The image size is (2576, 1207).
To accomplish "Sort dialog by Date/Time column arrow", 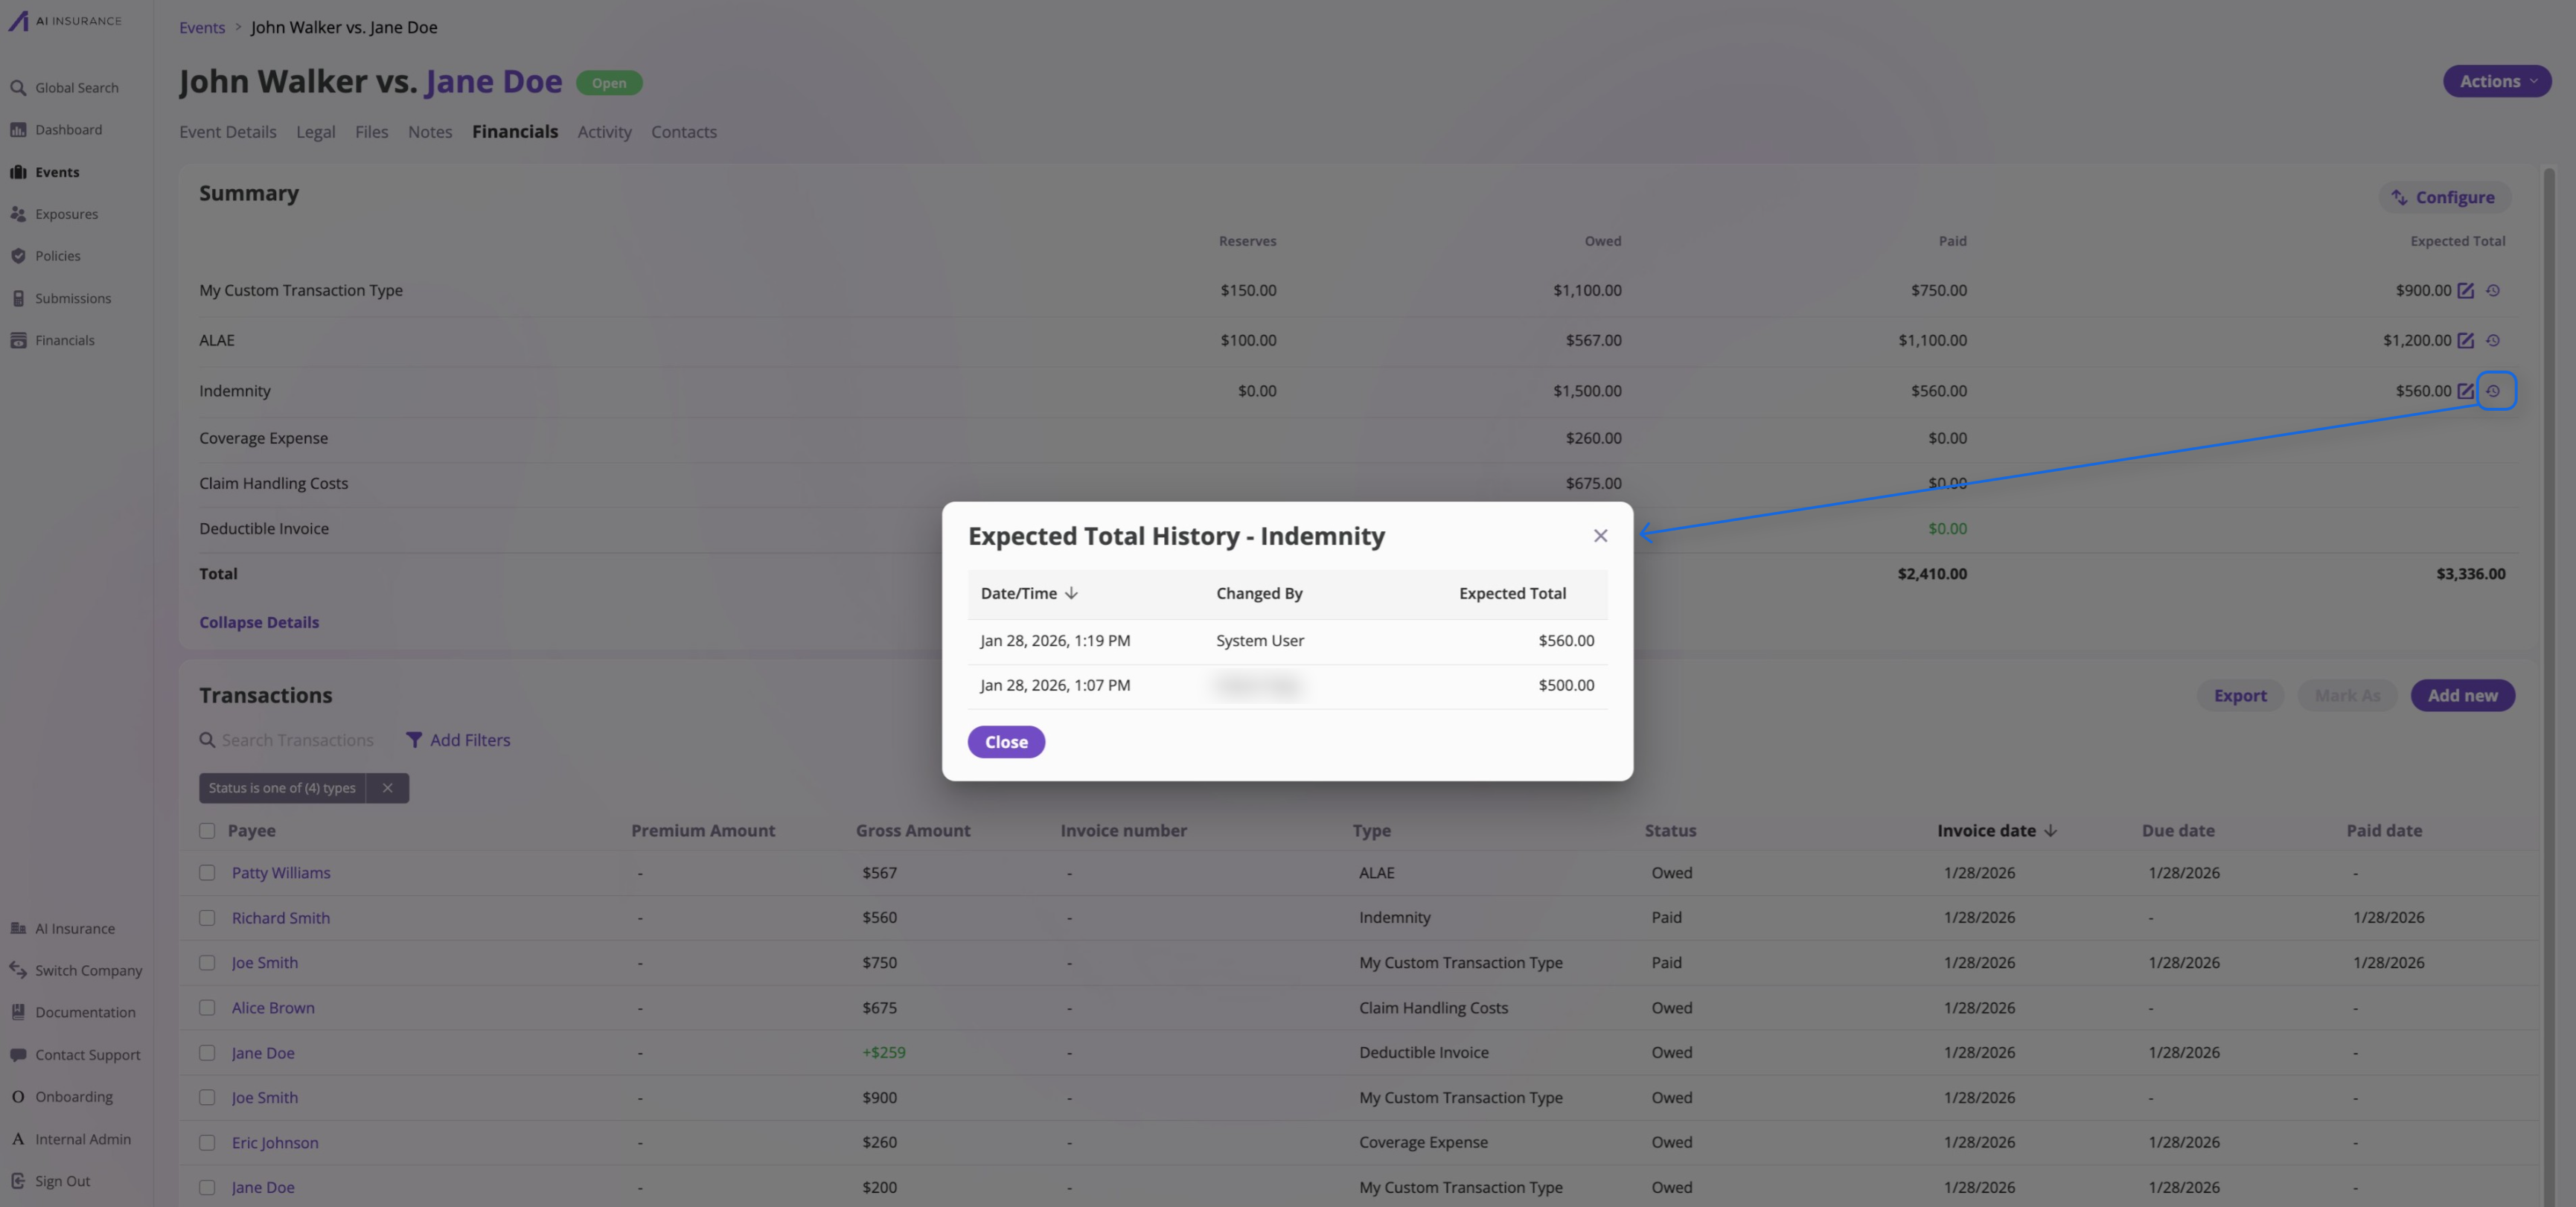I will click(x=1071, y=593).
